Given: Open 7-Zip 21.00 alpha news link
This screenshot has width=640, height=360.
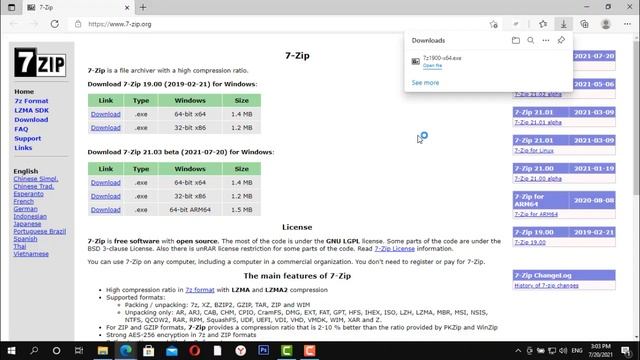Looking at the screenshot, I should pyautogui.click(x=538, y=179).
